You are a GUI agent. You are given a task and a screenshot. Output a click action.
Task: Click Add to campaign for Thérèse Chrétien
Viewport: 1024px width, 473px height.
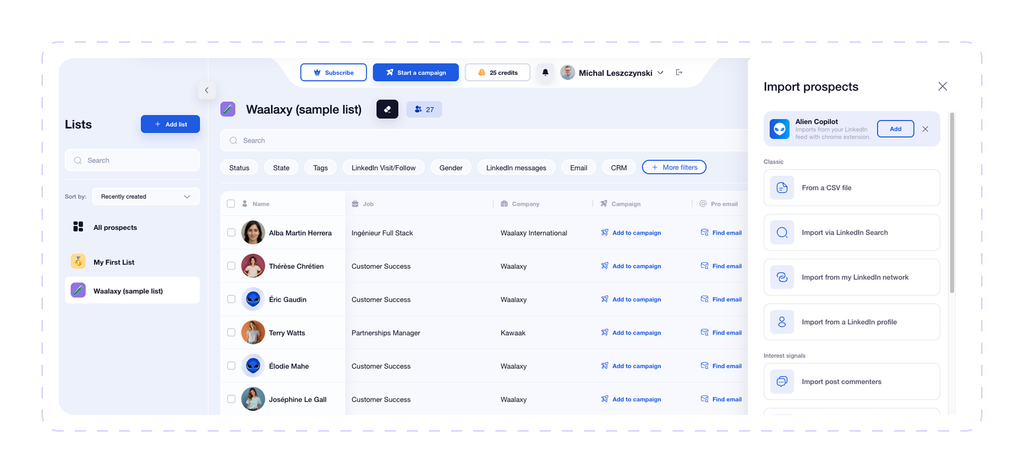click(x=631, y=266)
